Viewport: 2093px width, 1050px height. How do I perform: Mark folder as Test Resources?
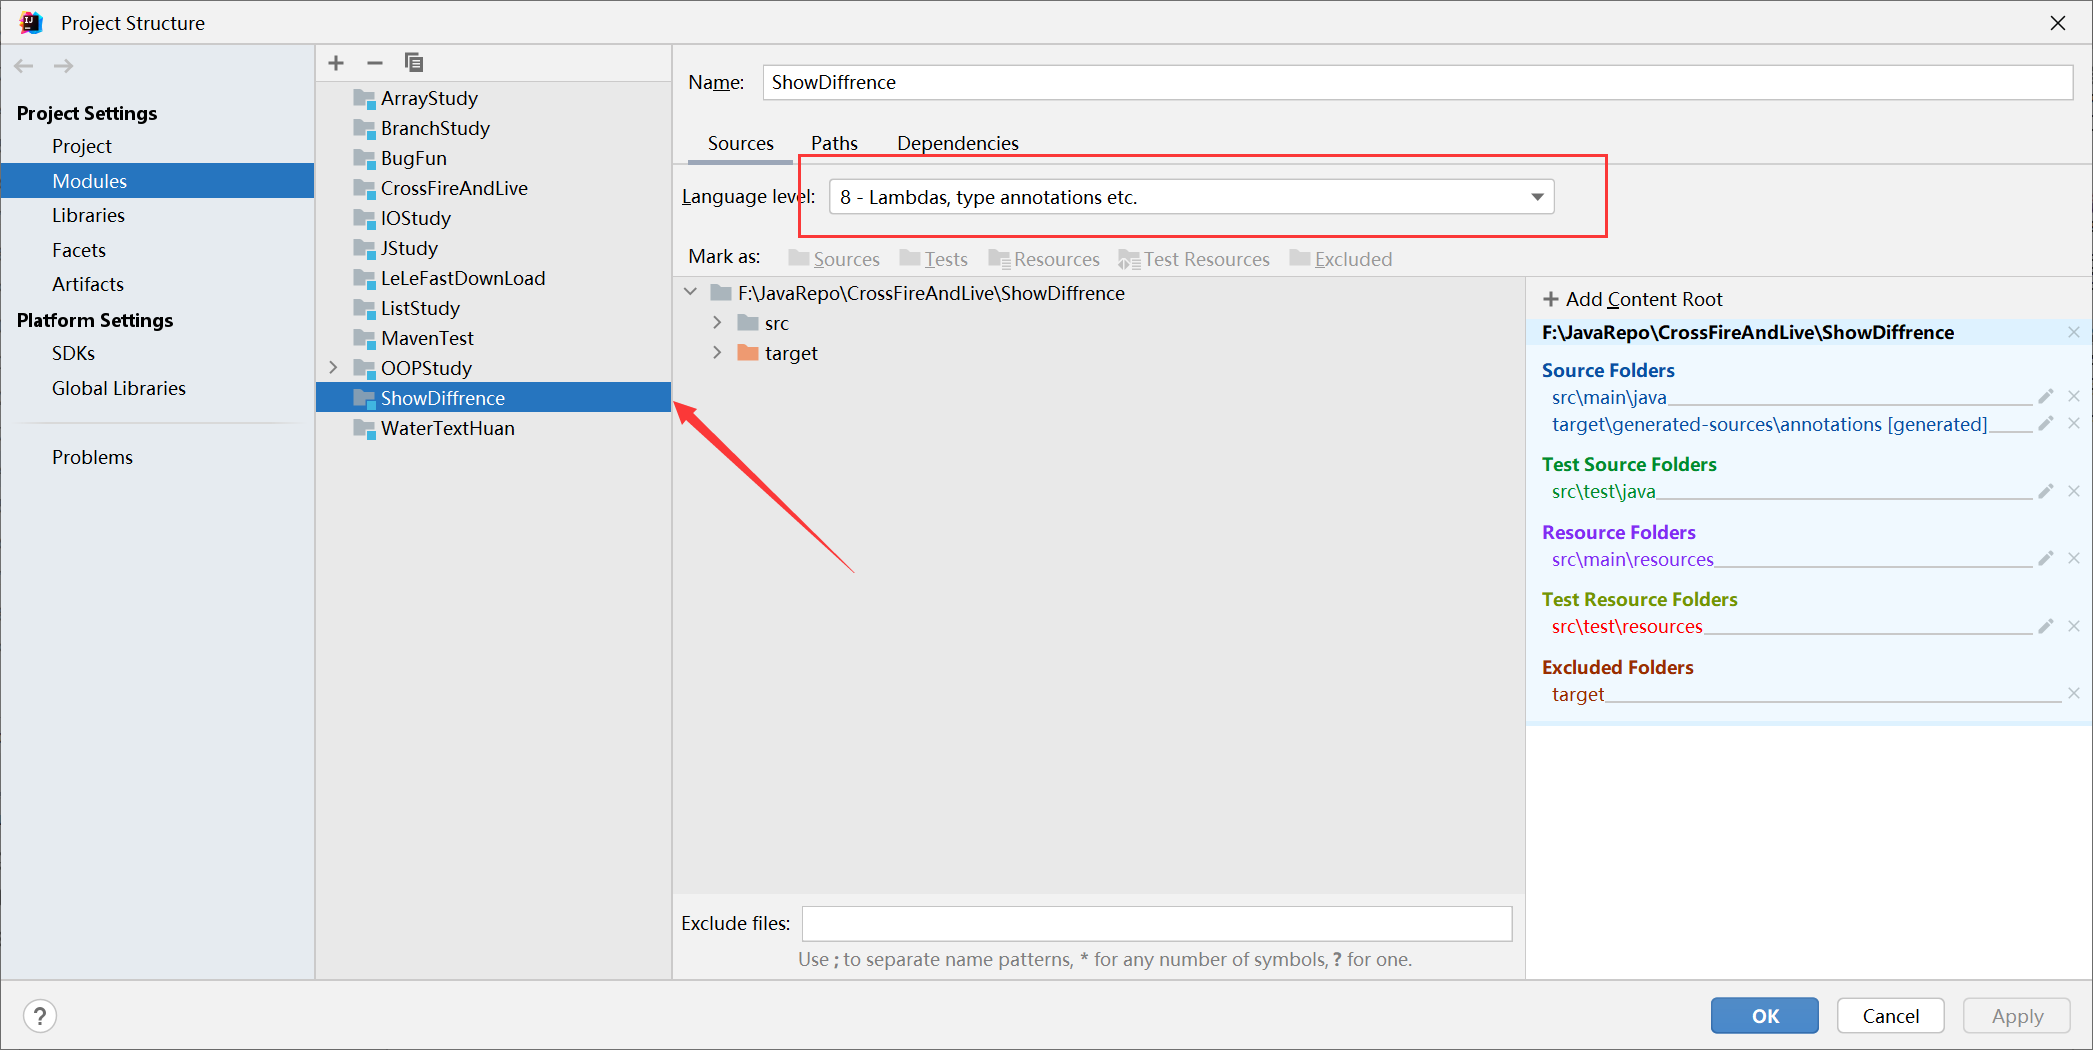[x=1194, y=259]
